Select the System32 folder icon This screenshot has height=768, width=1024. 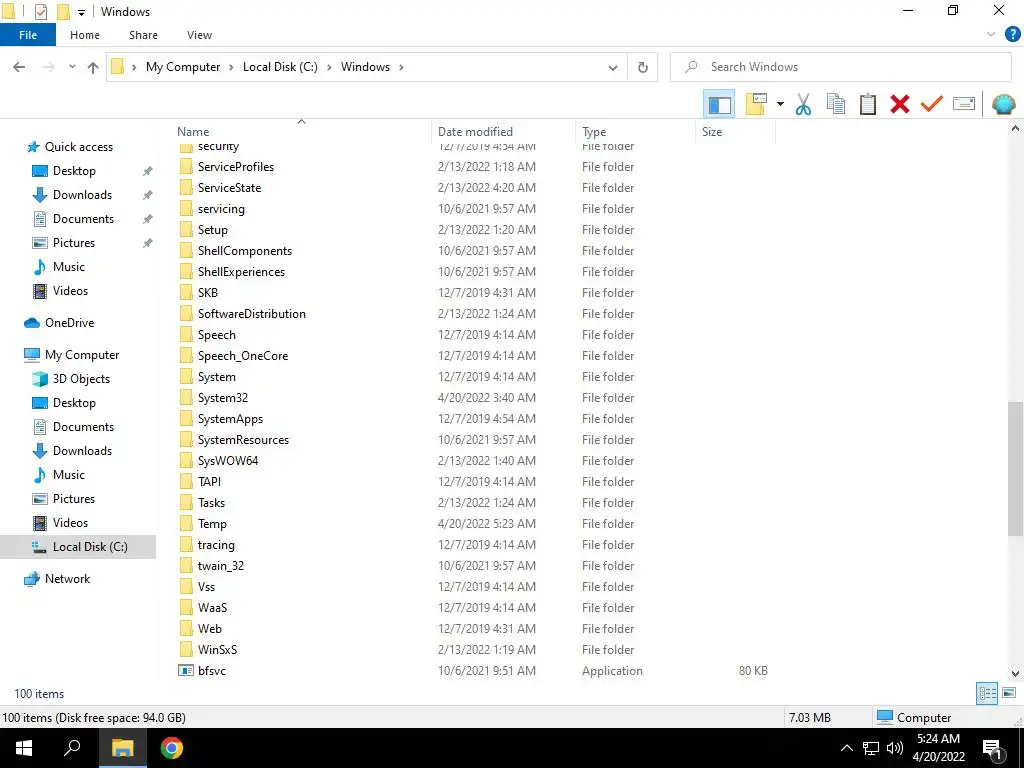click(x=186, y=398)
